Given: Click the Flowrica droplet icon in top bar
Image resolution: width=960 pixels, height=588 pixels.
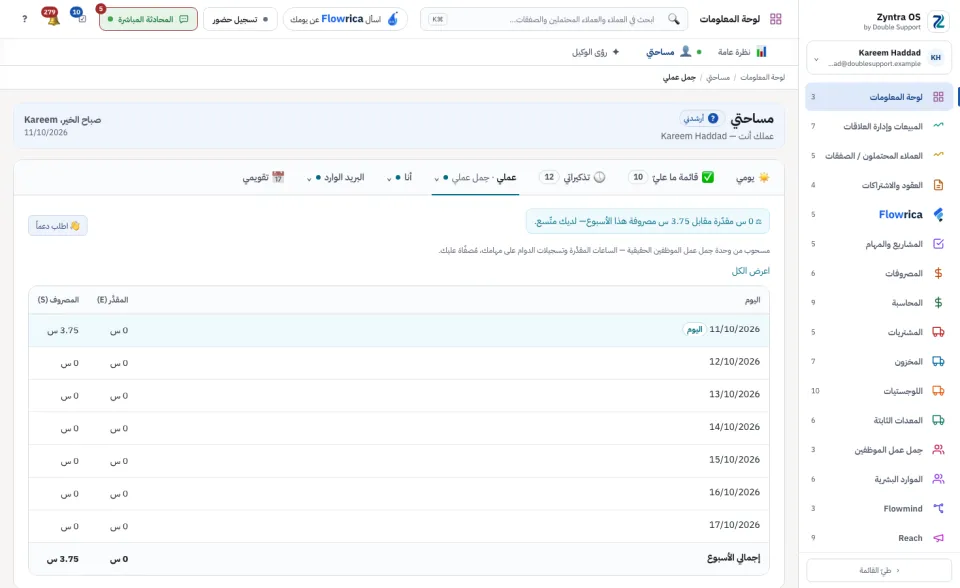Looking at the screenshot, I should point(393,19).
